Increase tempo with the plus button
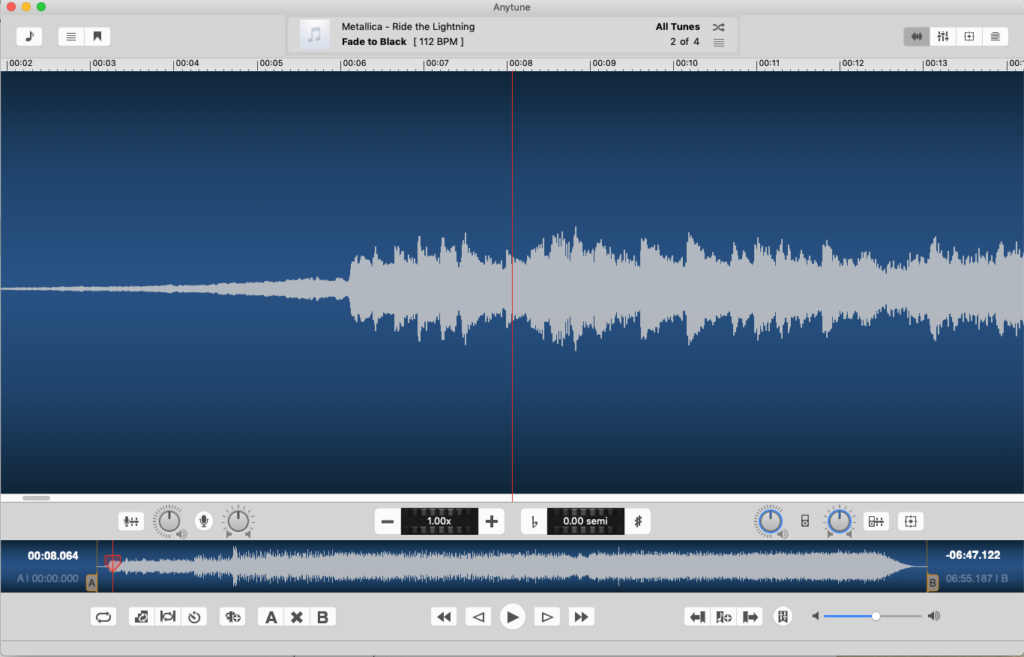The image size is (1024, 657). 491,521
